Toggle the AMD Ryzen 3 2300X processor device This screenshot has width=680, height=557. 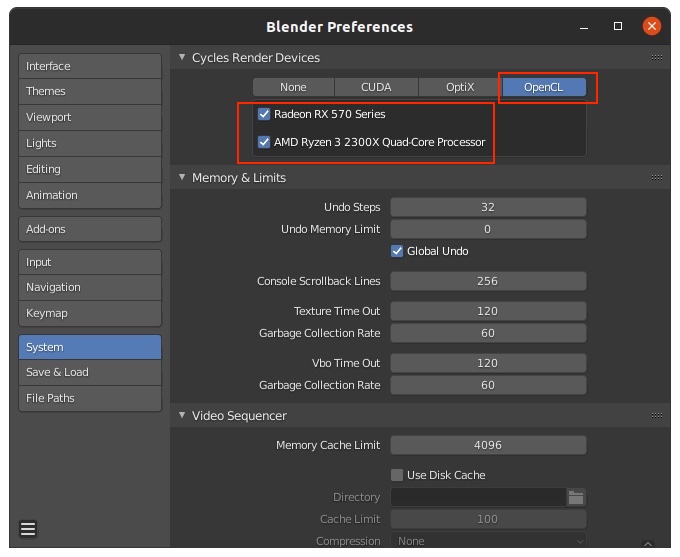tap(264, 142)
